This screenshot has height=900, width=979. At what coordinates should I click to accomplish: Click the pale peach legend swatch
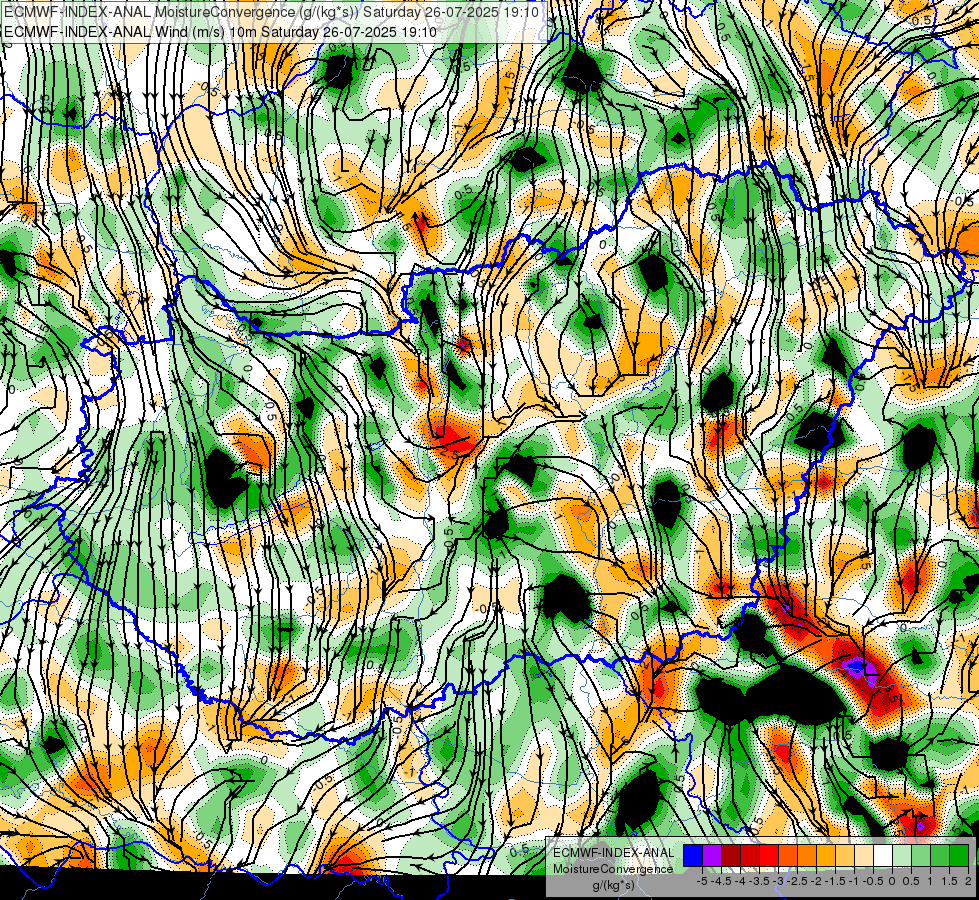[x=864, y=856]
